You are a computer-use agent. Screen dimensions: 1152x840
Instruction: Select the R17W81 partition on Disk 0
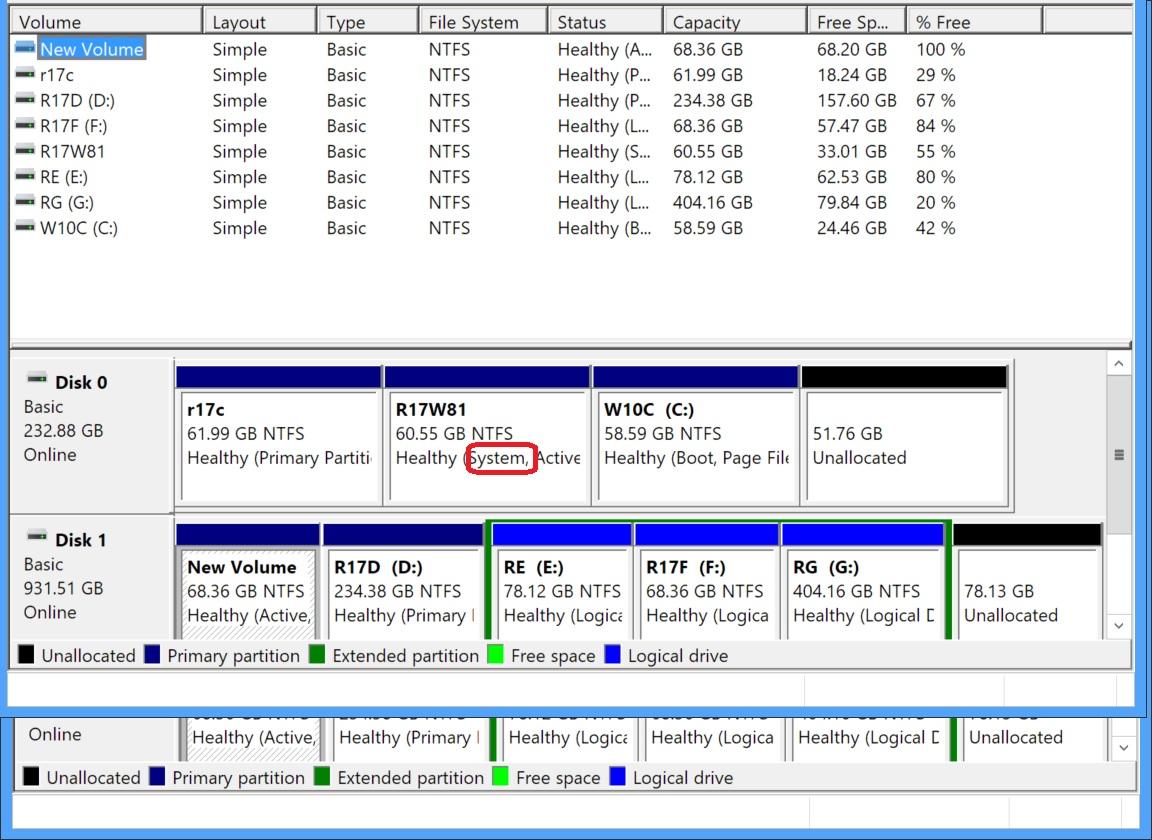[487, 435]
